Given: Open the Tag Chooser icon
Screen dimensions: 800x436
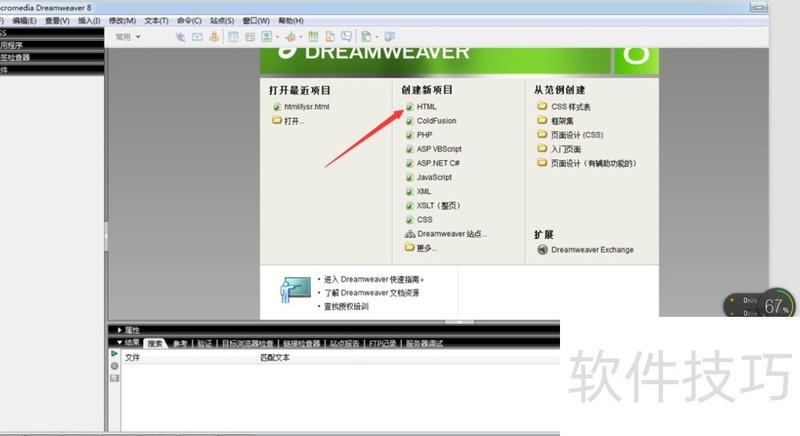Looking at the screenshot, I should pos(389,36).
